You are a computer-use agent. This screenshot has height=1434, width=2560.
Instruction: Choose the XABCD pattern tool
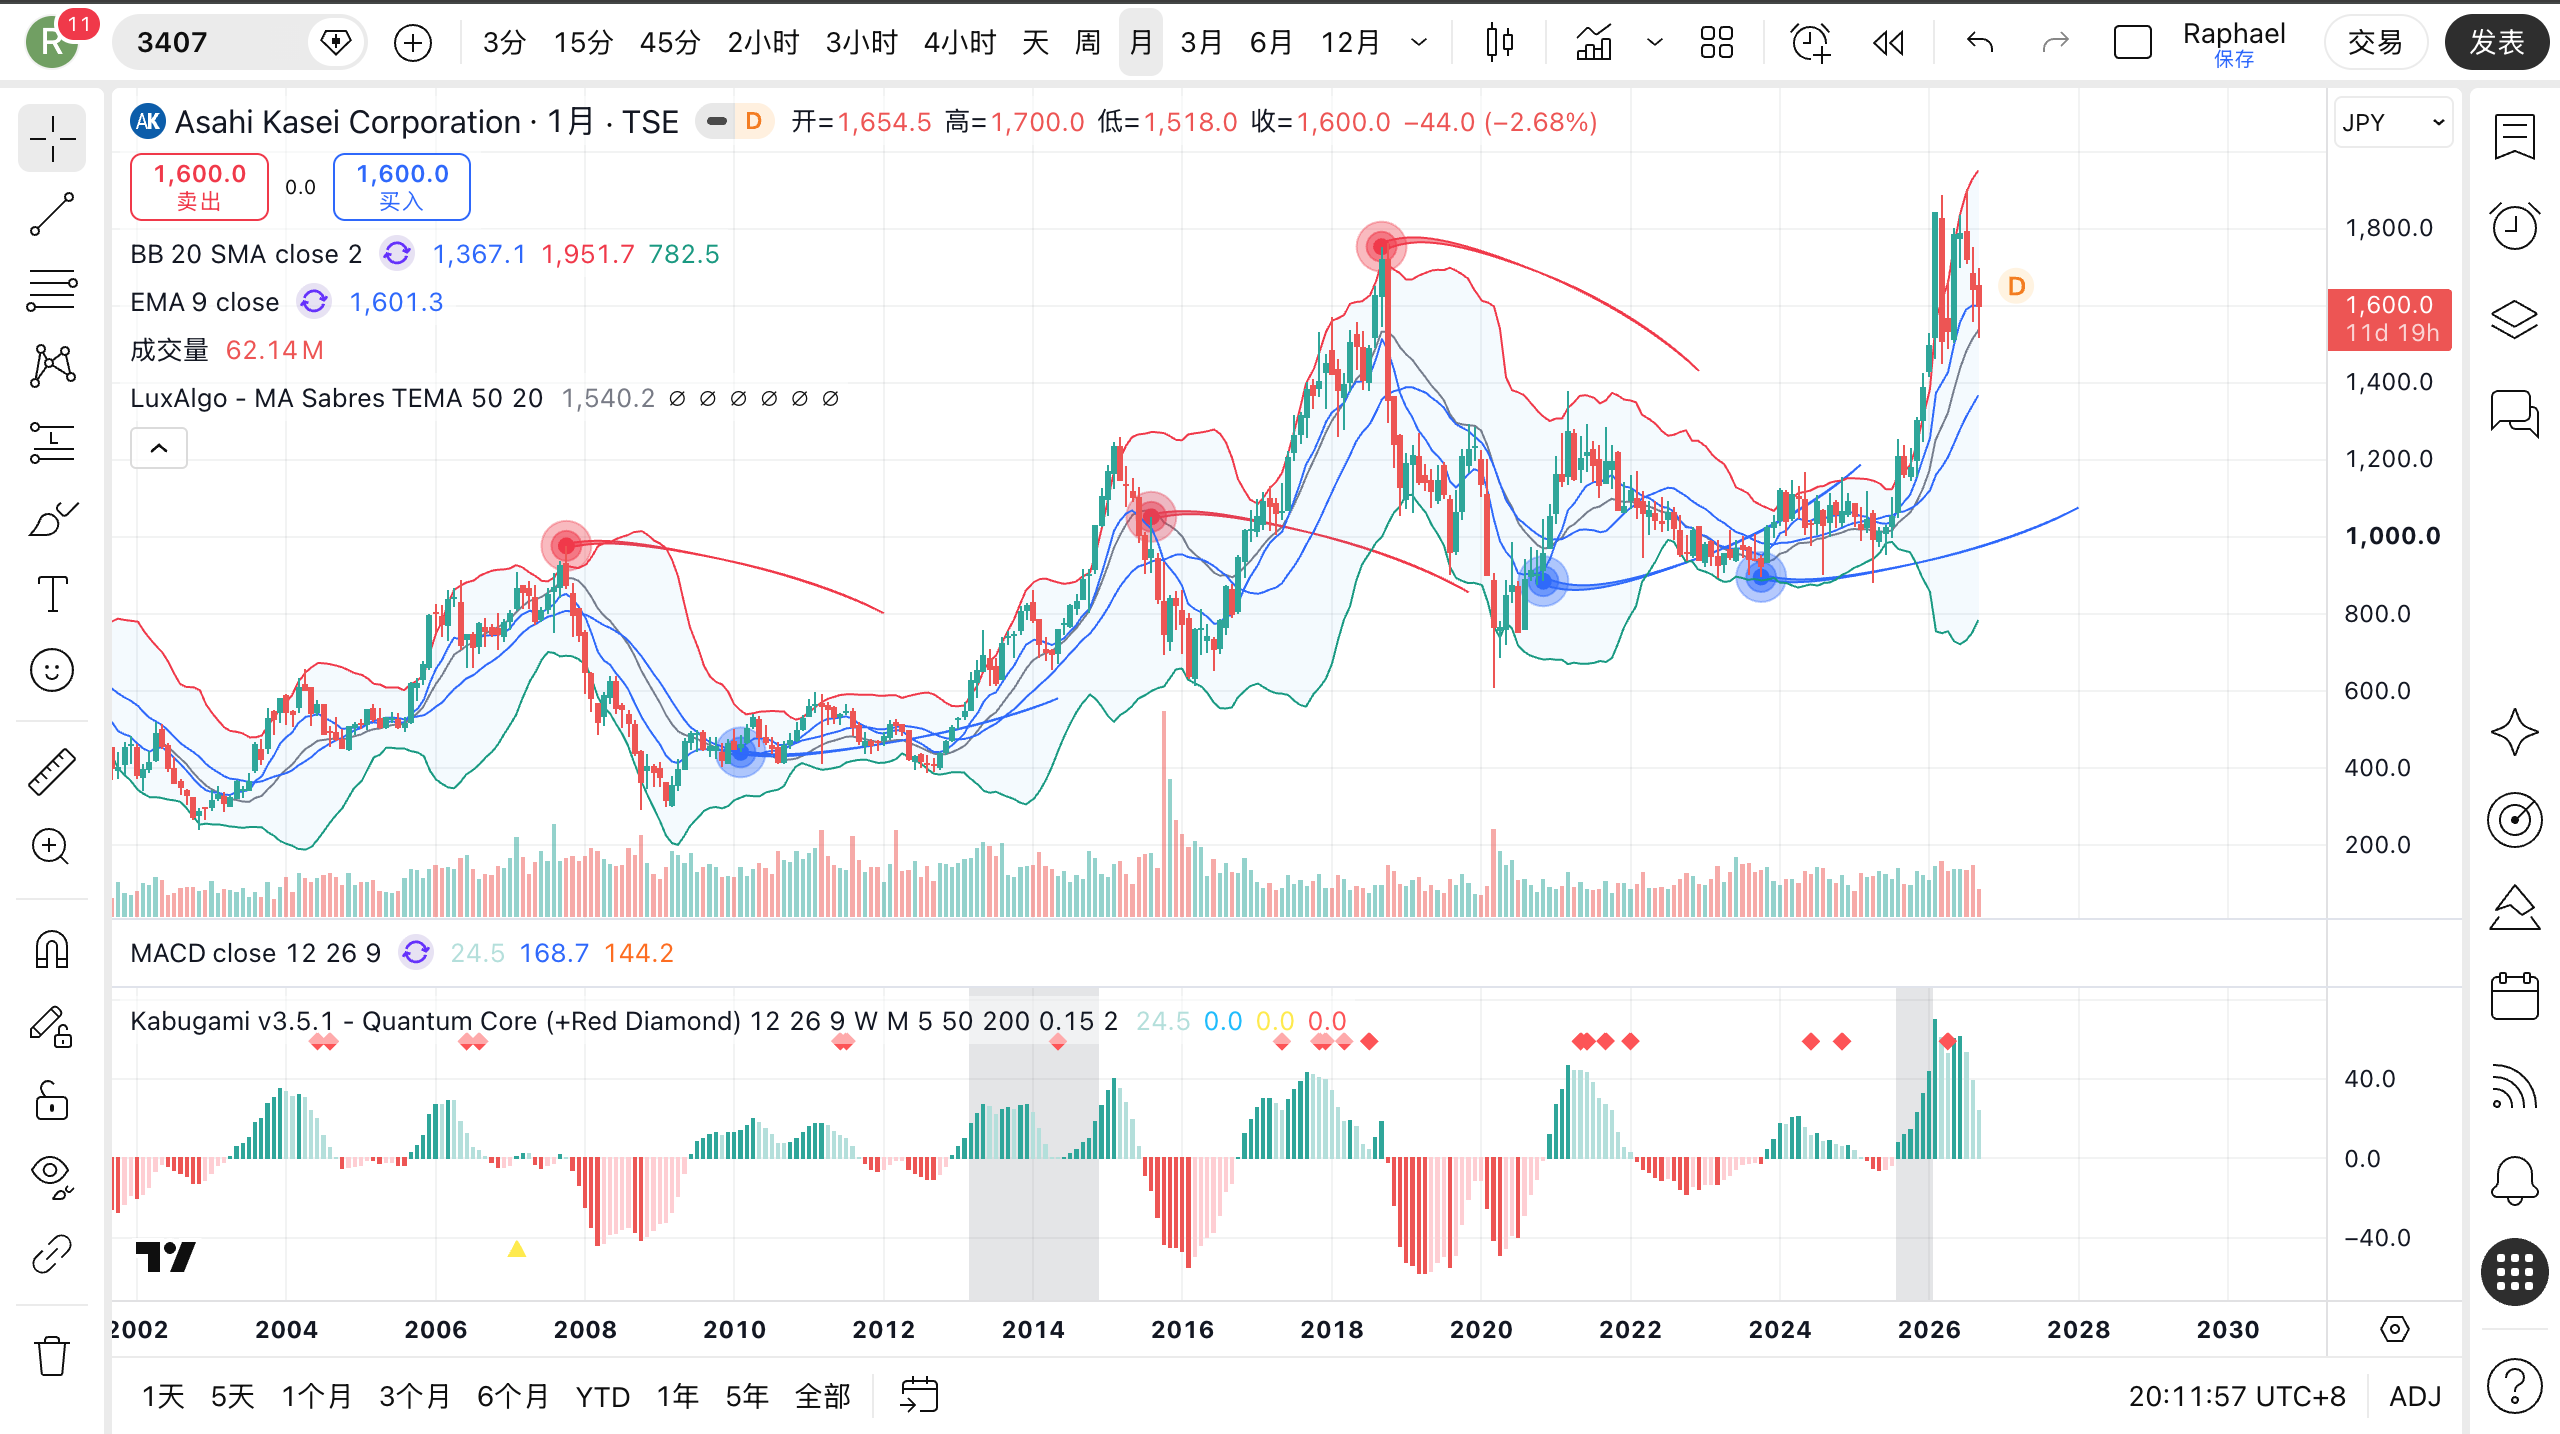[52, 366]
